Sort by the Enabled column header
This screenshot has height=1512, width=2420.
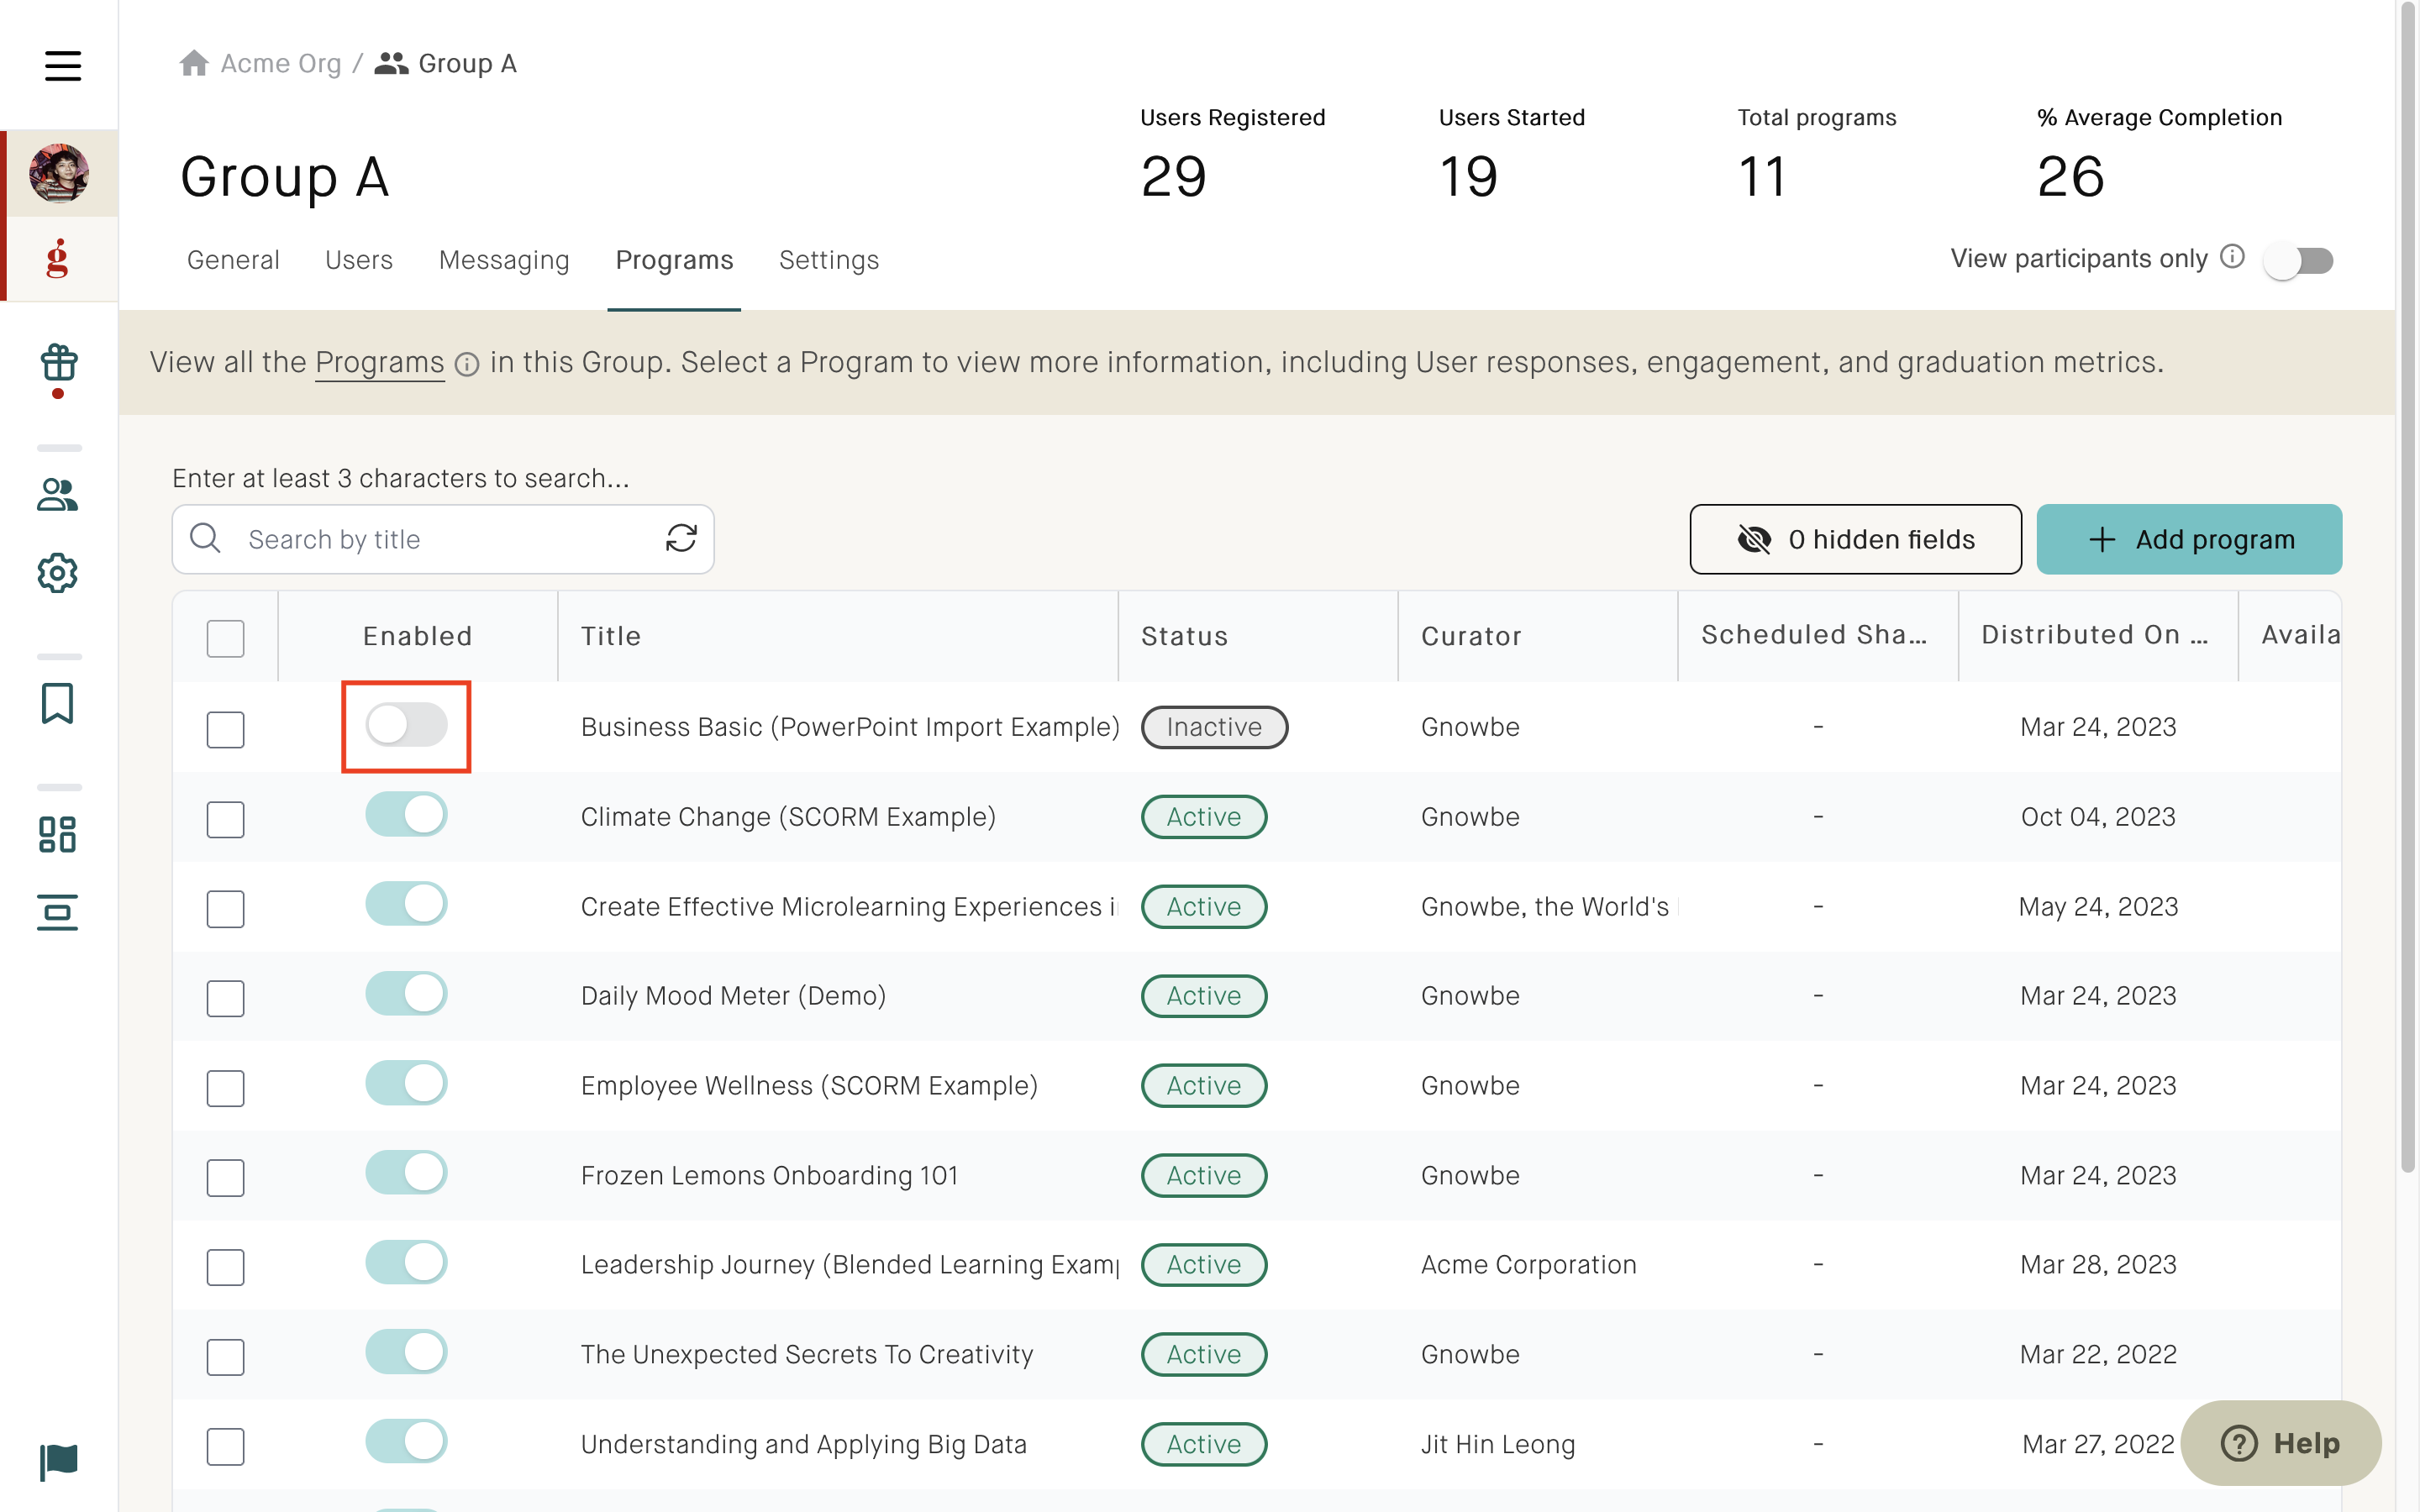point(418,636)
